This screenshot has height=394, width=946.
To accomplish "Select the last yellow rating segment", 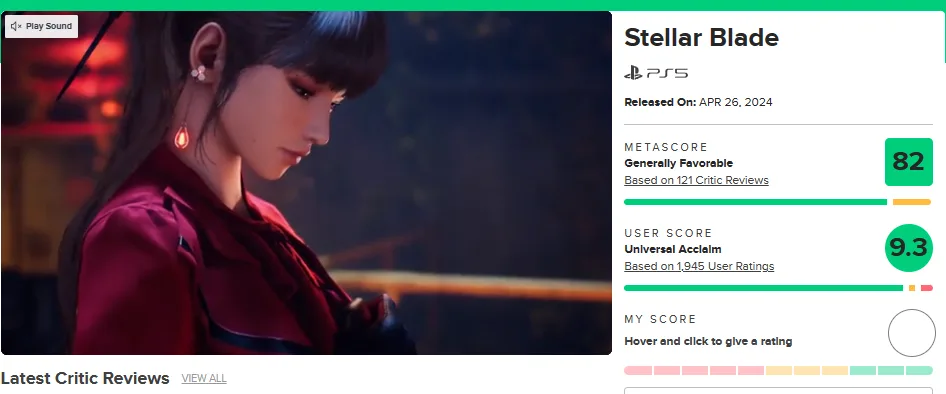I will click(x=835, y=370).
